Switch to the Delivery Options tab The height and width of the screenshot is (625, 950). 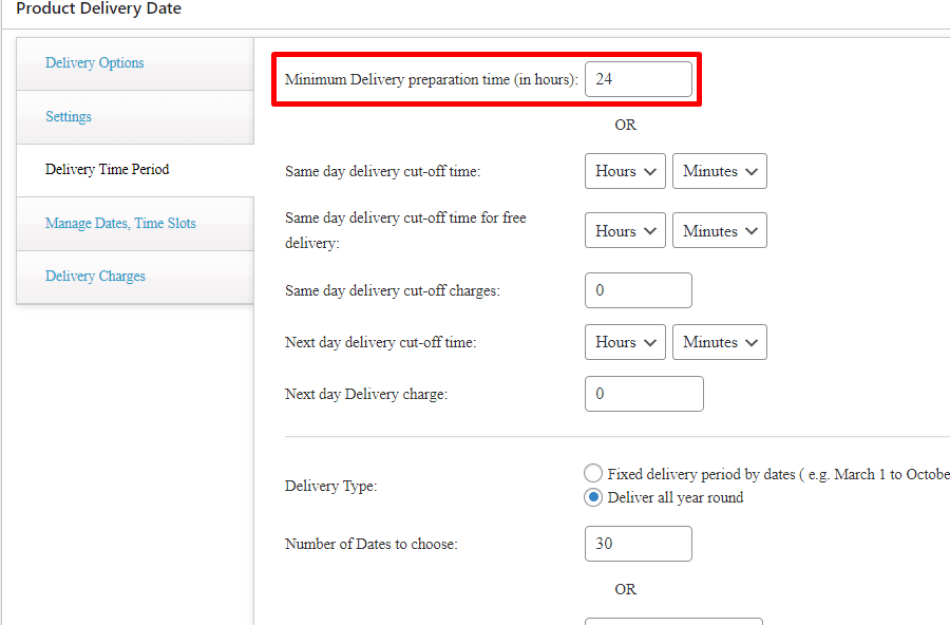pos(97,63)
